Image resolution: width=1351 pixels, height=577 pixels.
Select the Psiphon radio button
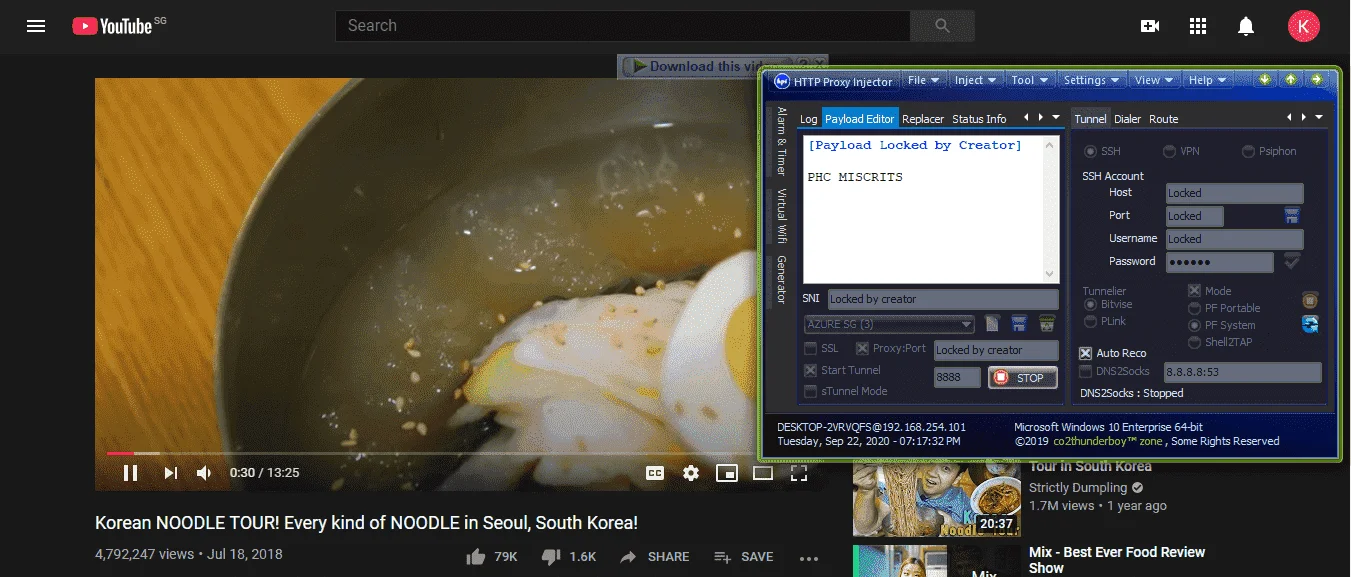[x=1248, y=151]
